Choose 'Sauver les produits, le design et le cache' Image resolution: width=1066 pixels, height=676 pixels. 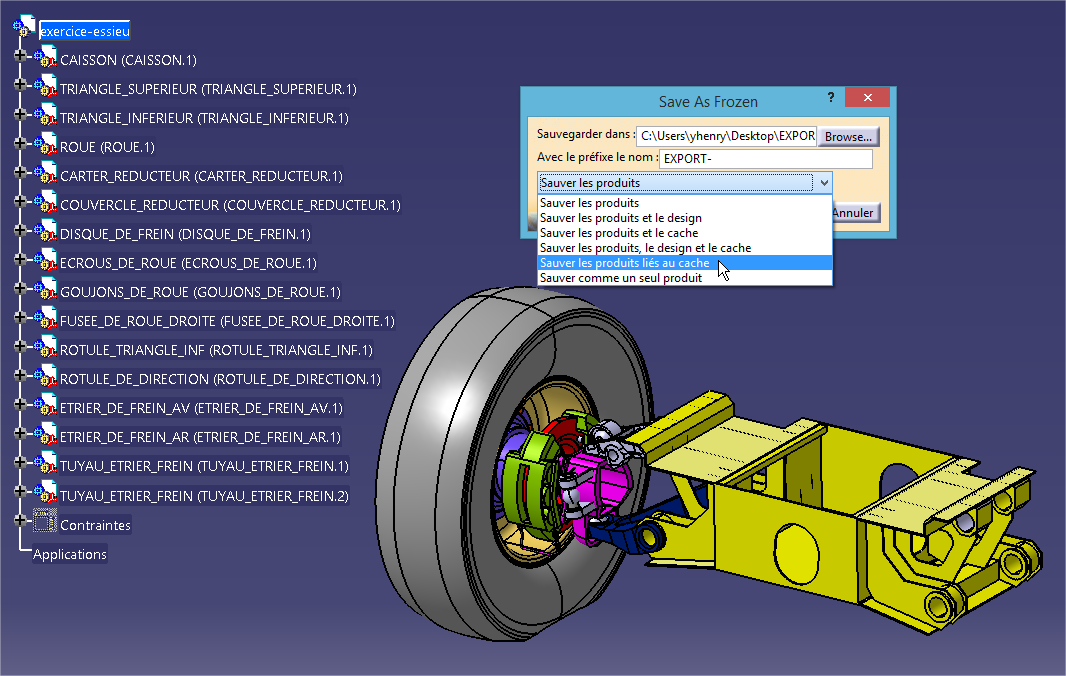tap(685, 248)
